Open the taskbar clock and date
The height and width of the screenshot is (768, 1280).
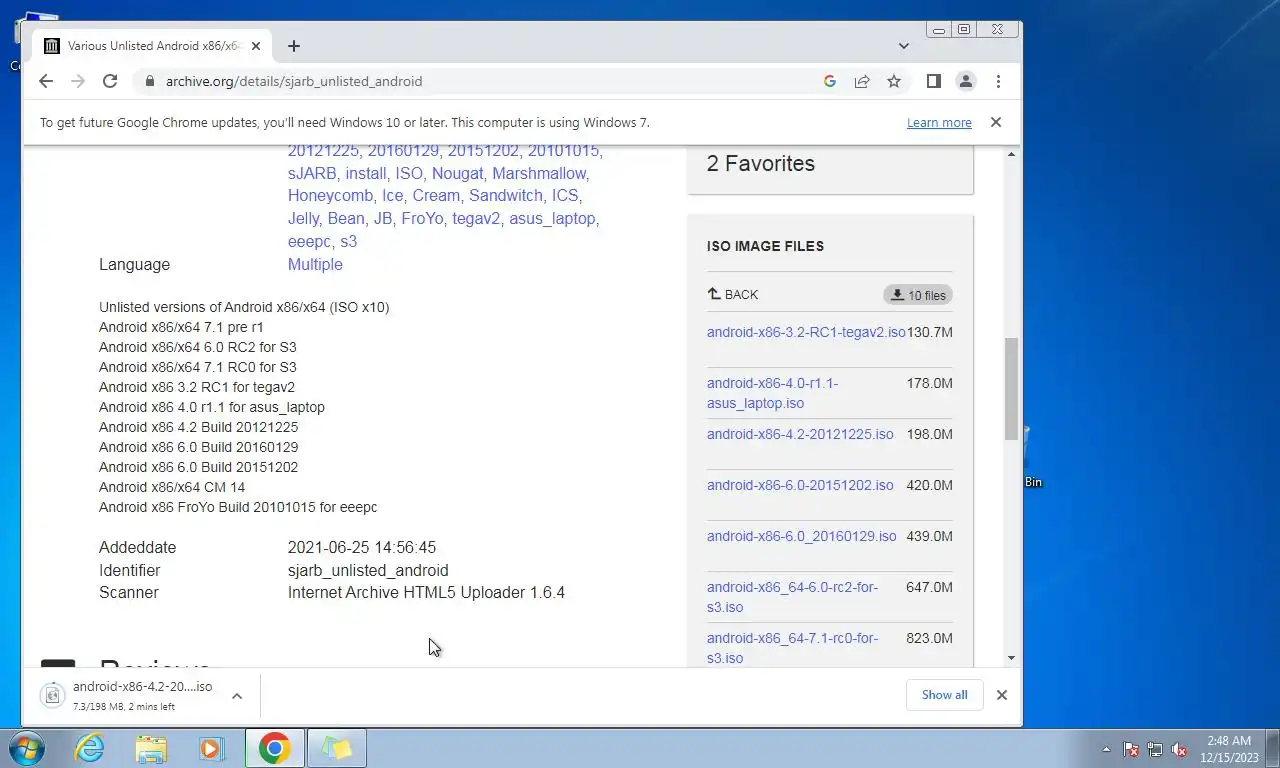[x=1229, y=749]
